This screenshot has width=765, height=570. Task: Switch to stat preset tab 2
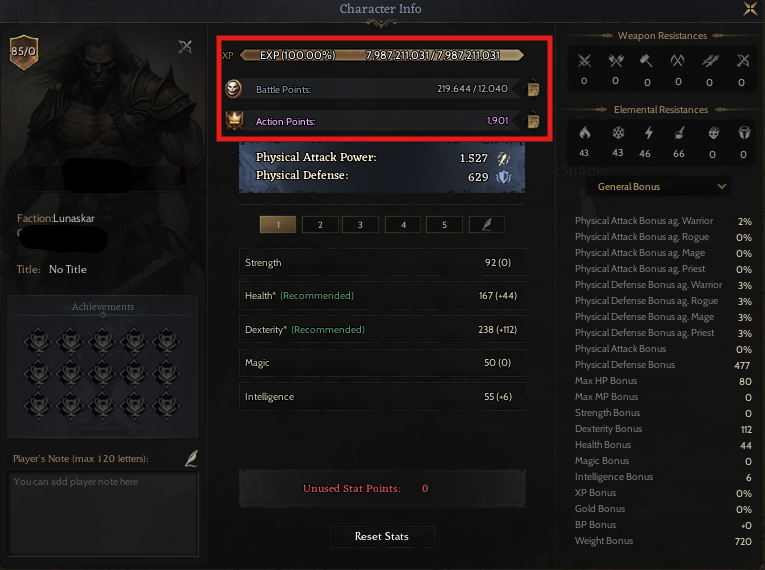tap(320, 224)
